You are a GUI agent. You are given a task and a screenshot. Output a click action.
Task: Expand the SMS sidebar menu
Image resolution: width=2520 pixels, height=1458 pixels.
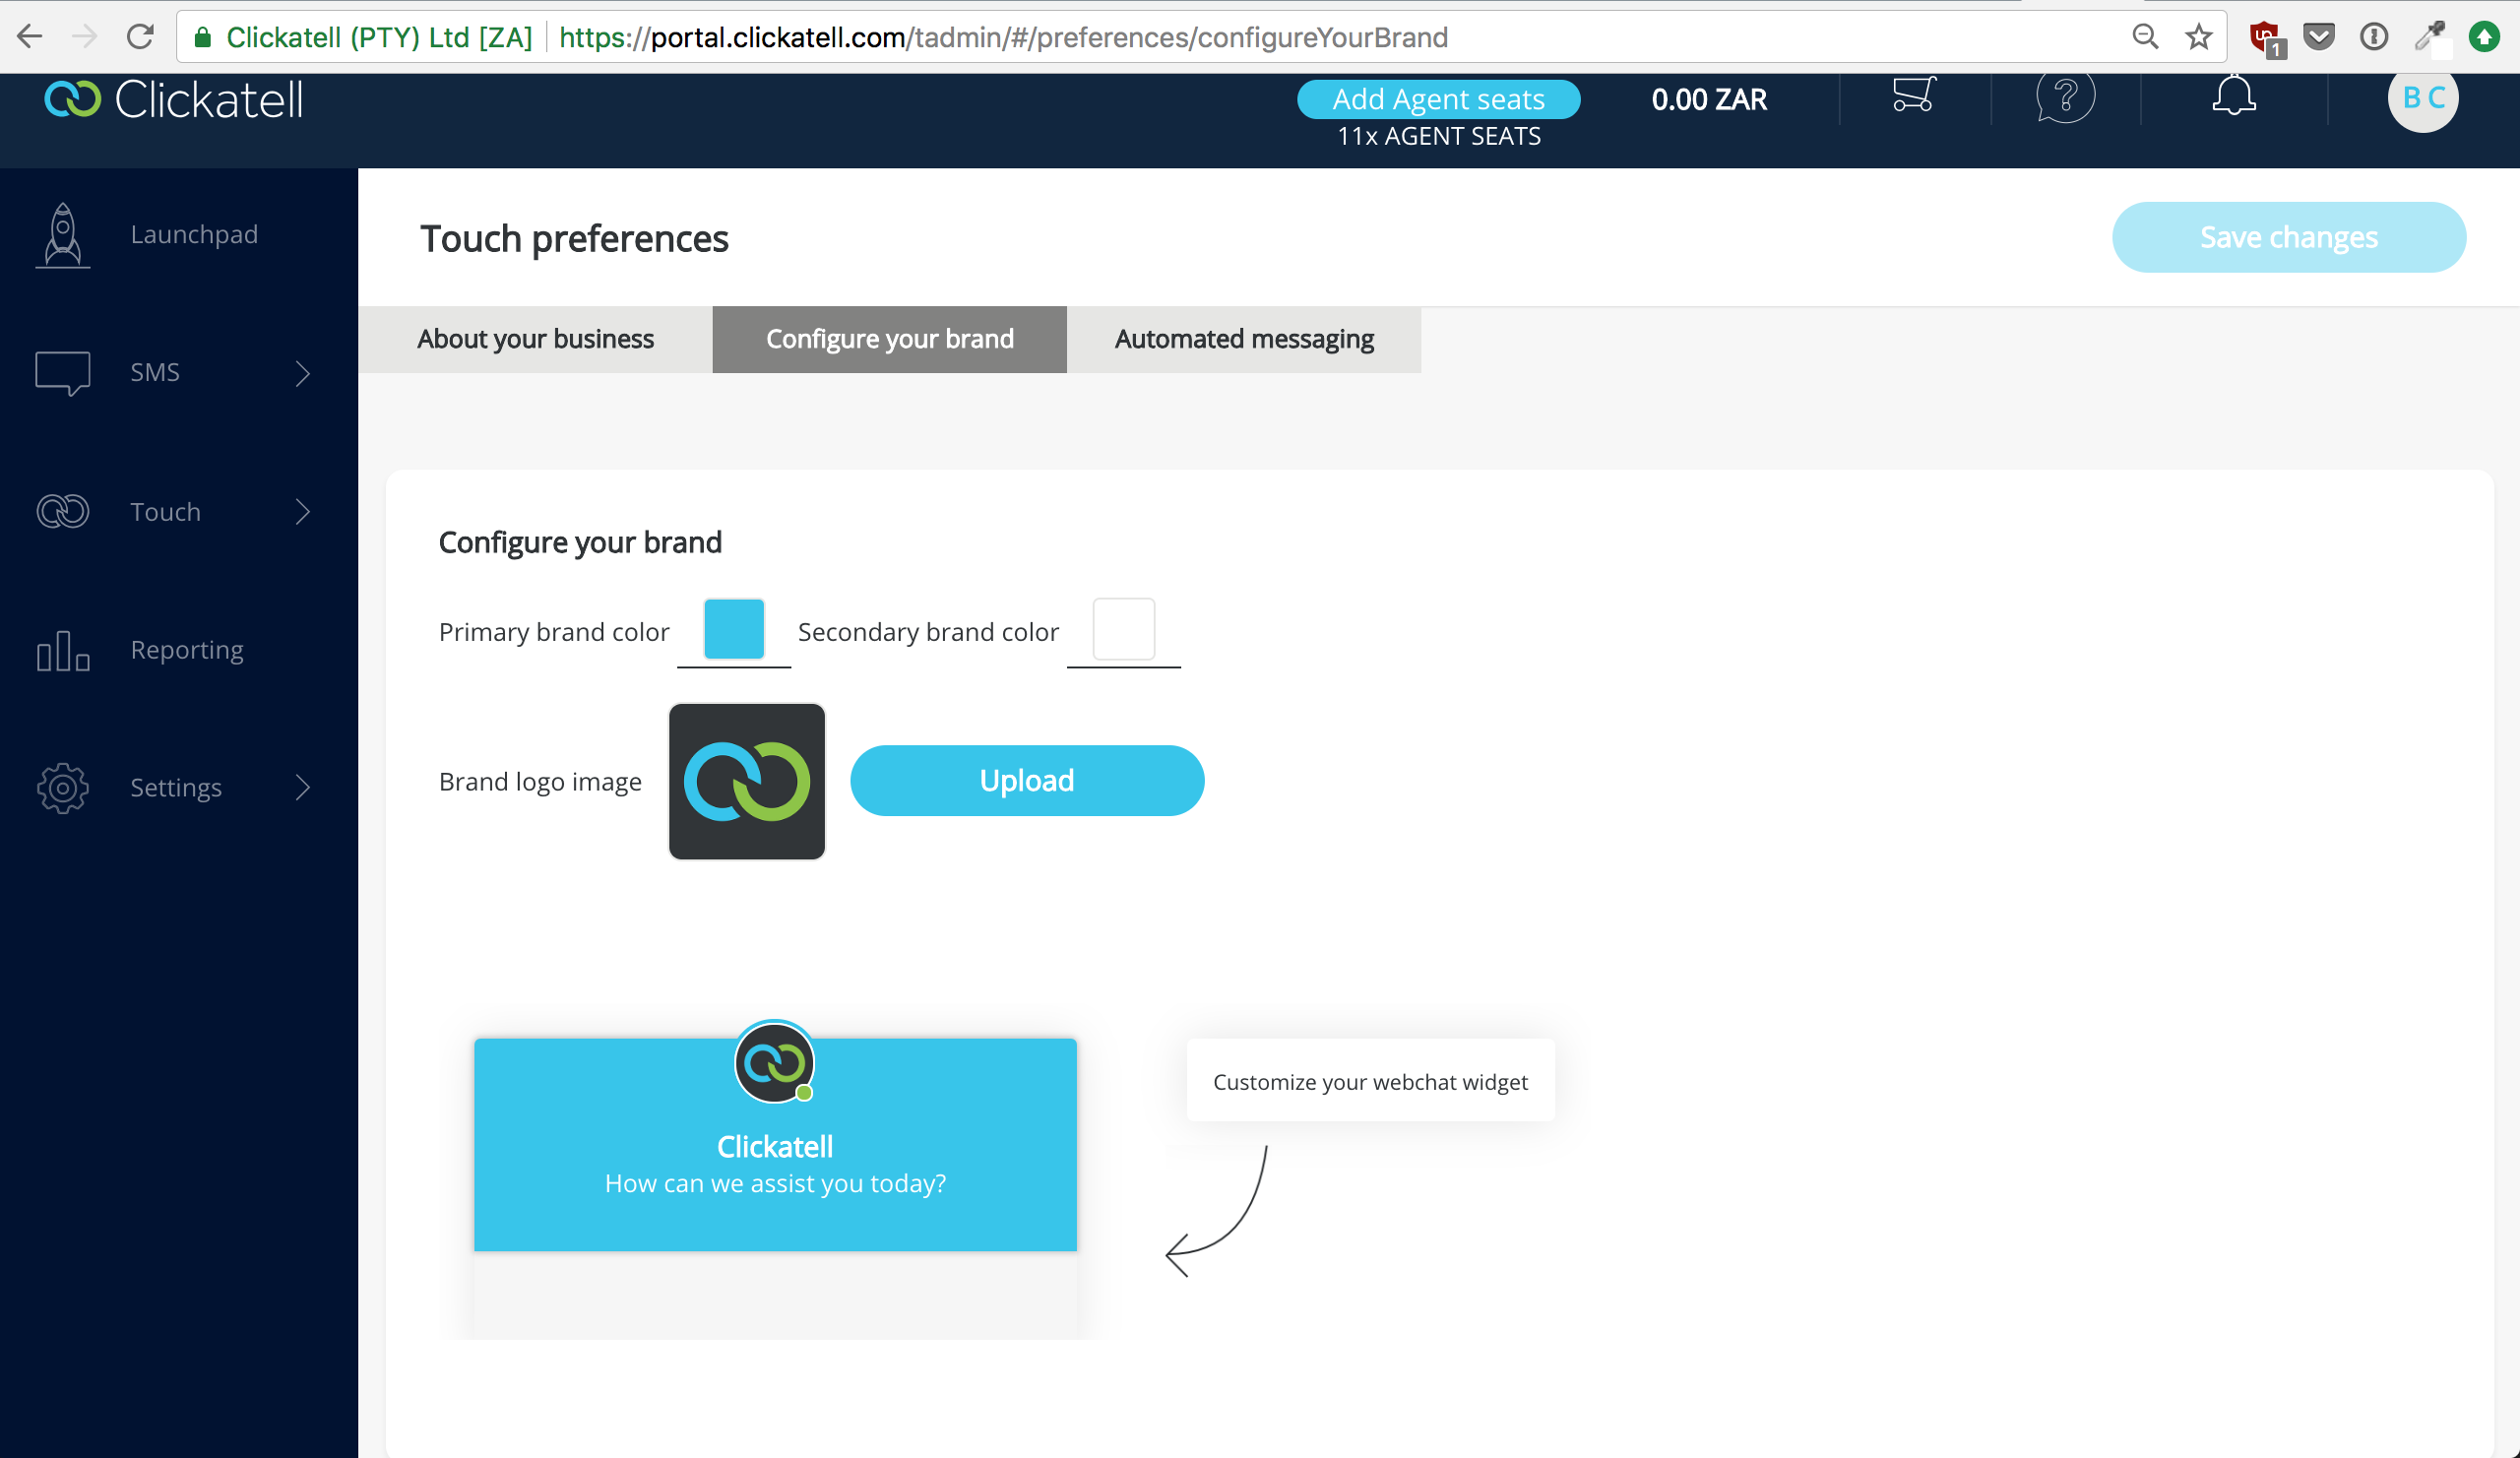click(302, 373)
